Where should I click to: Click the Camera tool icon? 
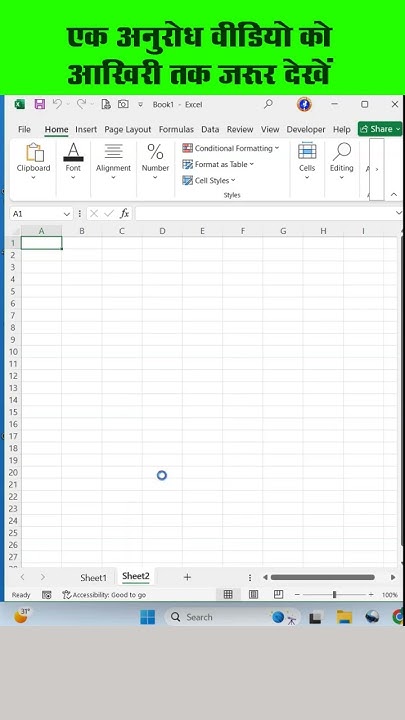[123, 104]
